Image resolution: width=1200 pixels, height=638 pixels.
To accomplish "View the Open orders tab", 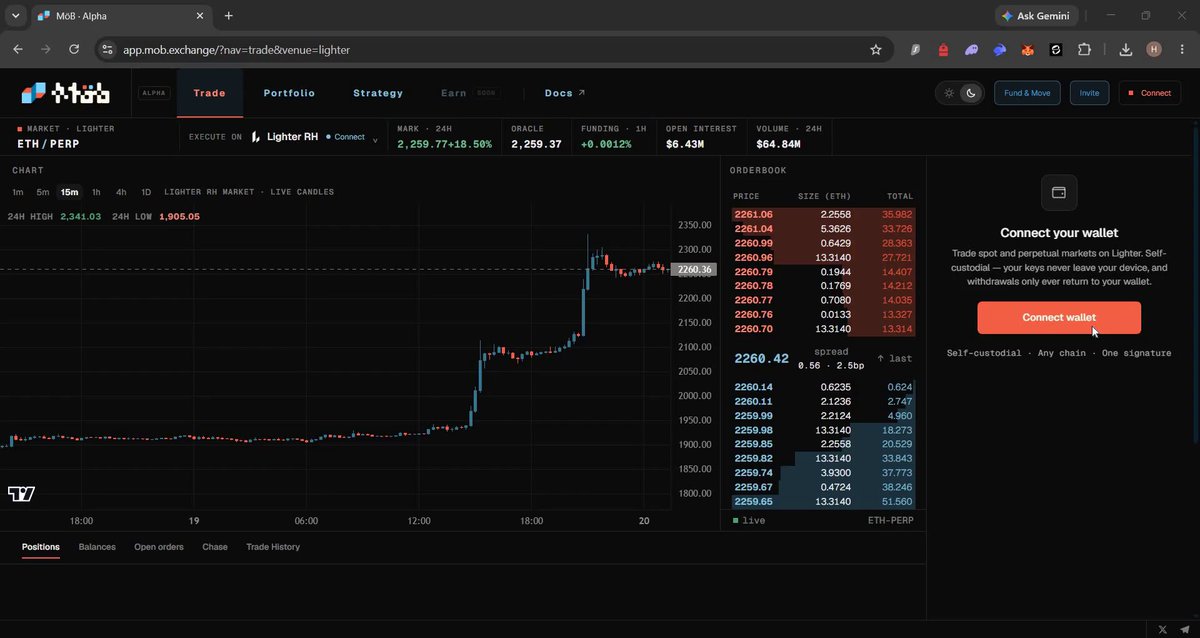I will 159,547.
